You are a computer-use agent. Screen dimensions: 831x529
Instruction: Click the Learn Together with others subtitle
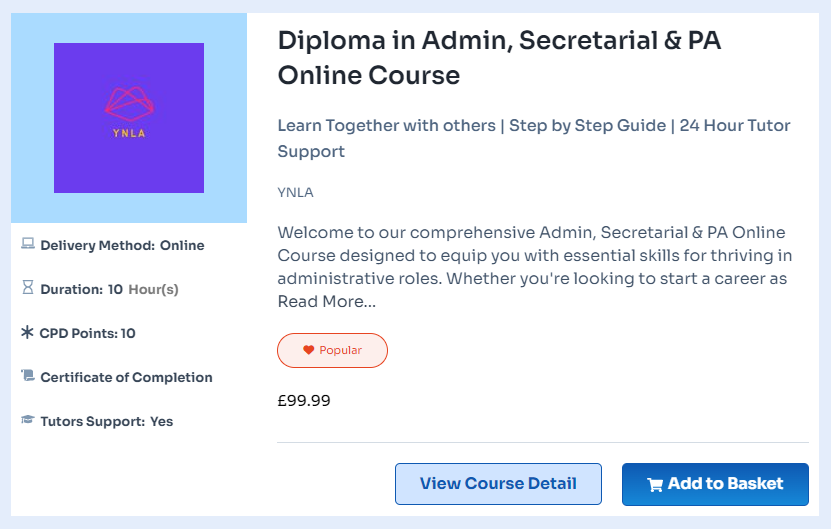click(534, 138)
